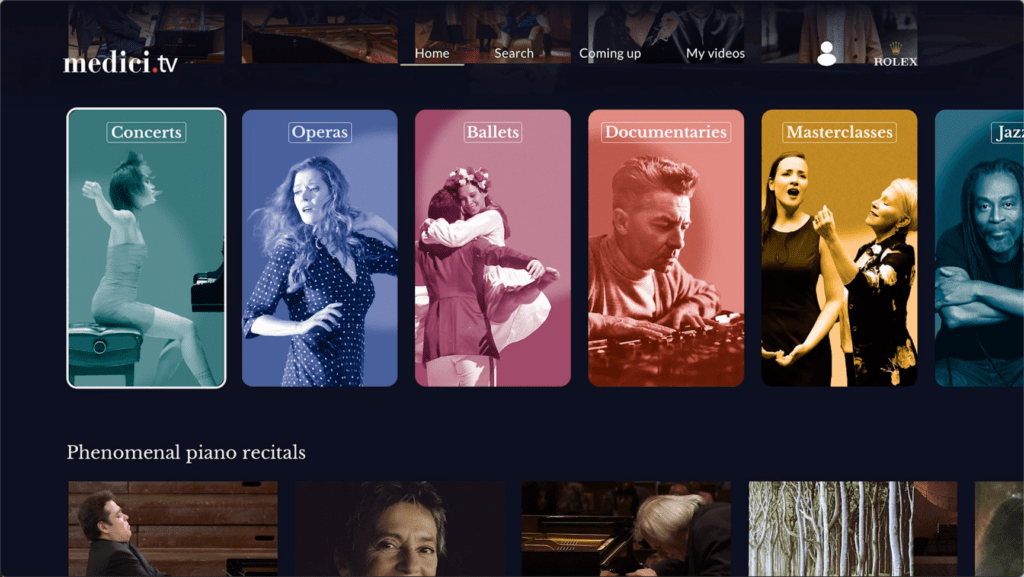
Task: Open the Search tab
Action: click(513, 54)
